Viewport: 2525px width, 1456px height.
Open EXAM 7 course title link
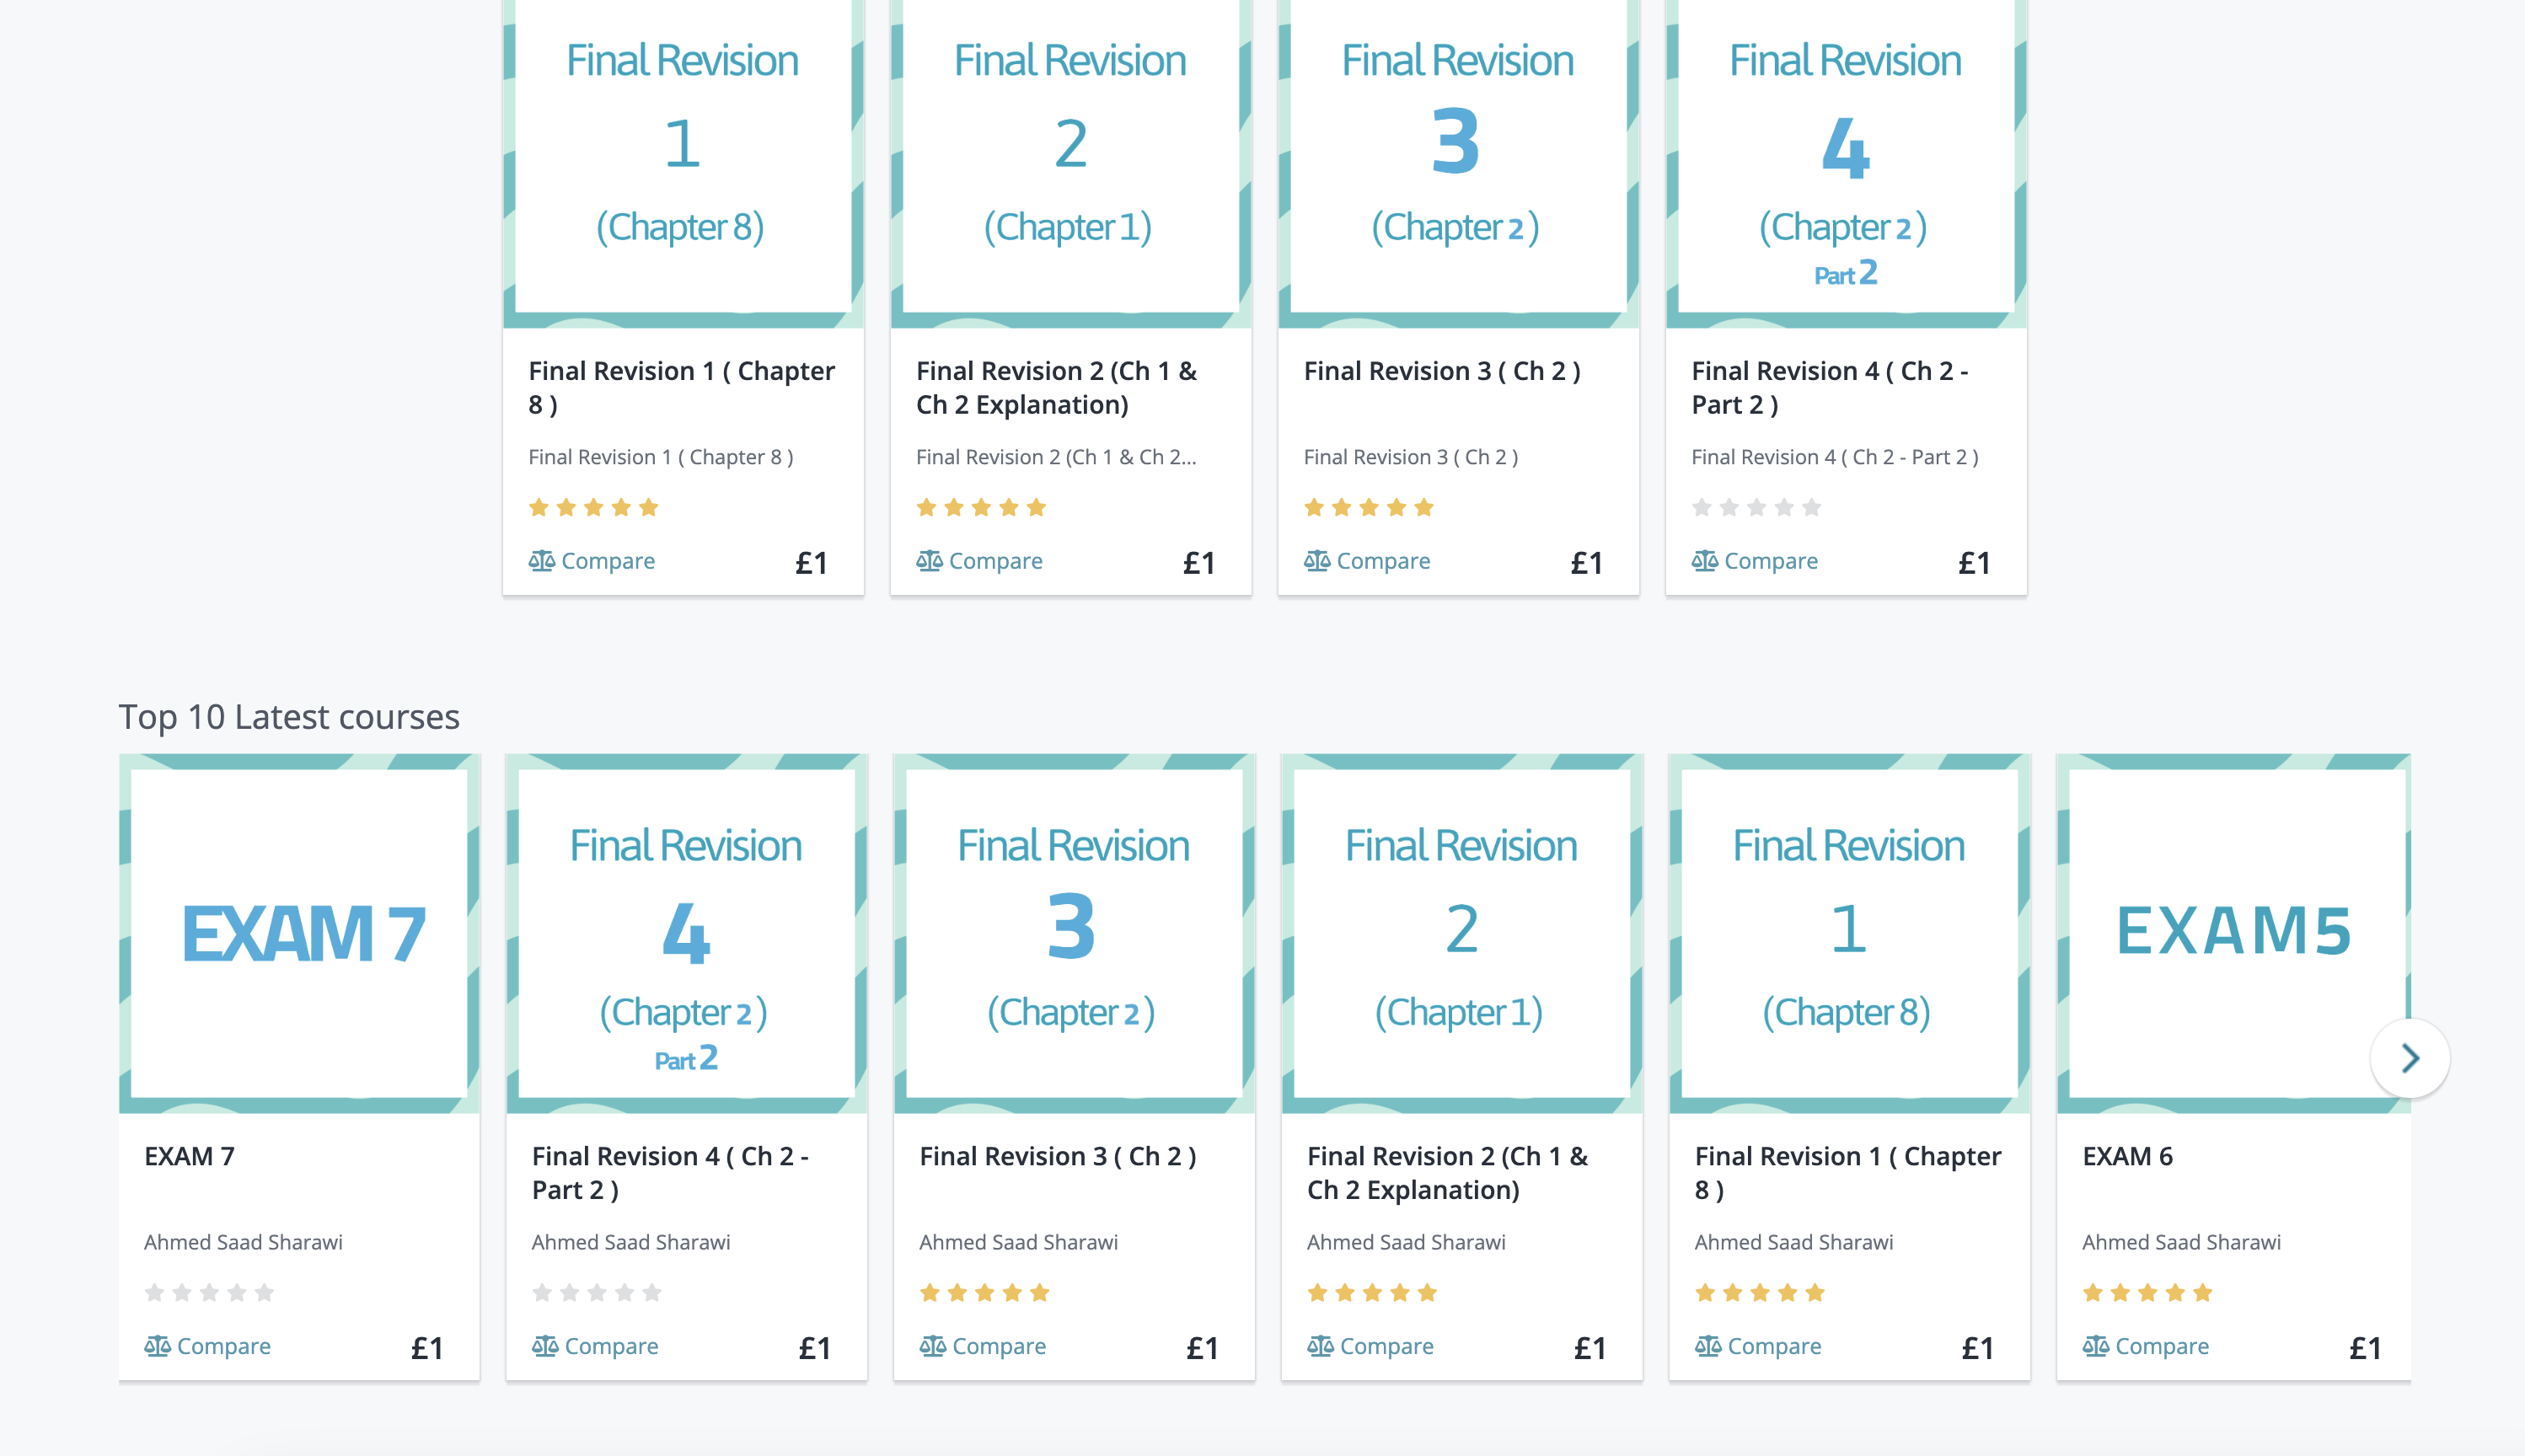coord(190,1156)
